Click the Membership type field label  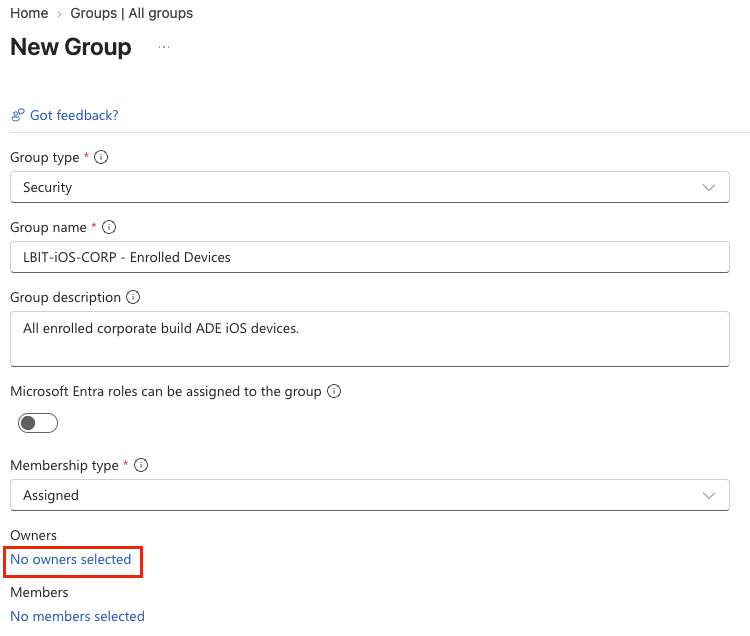pyautogui.click(x=65, y=465)
